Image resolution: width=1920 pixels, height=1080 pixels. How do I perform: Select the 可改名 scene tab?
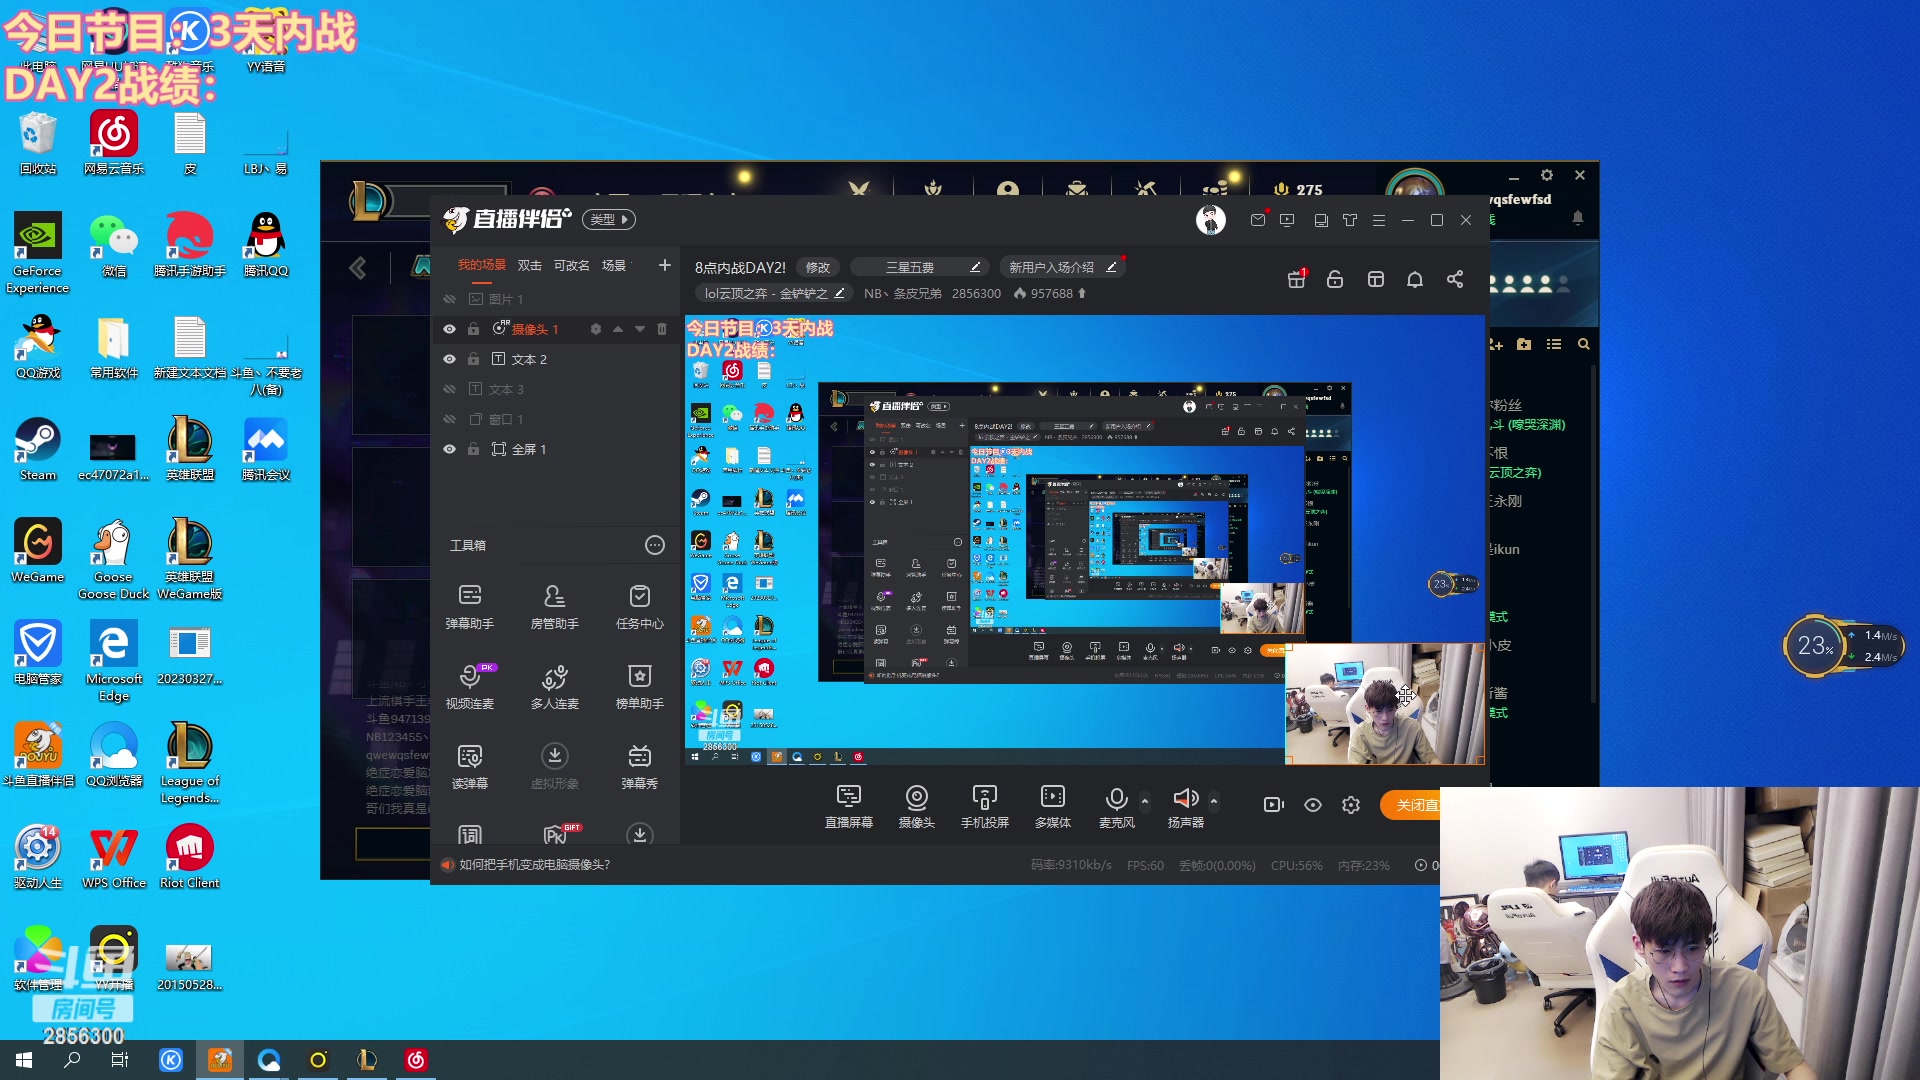[571, 265]
